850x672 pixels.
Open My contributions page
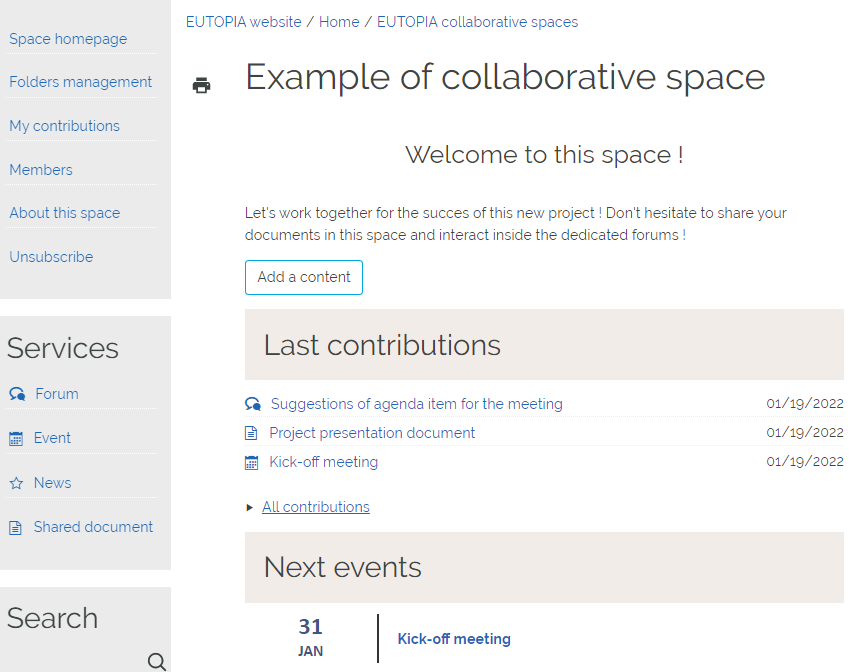pyautogui.click(x=64, y=126)
